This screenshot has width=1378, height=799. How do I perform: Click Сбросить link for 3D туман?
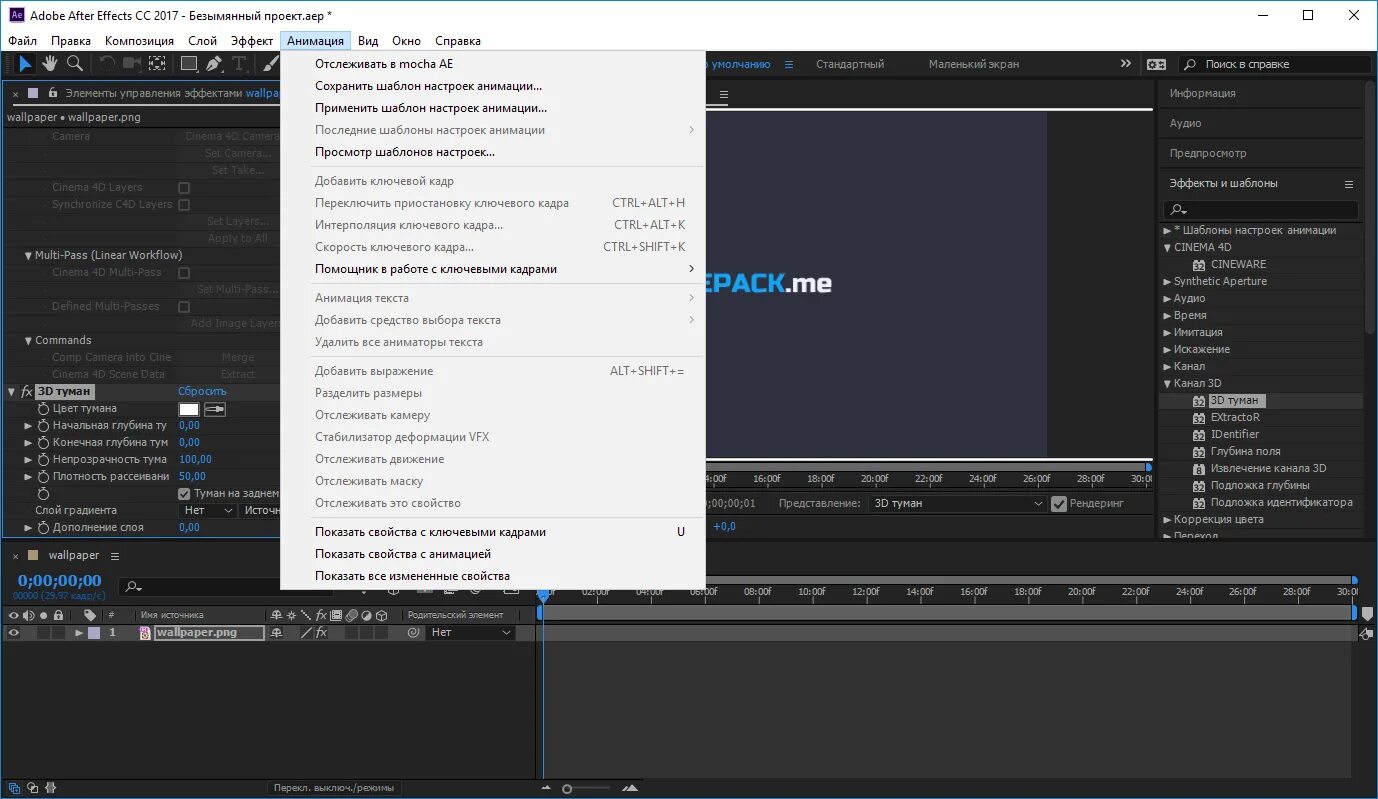pyautogui.click(x=202, y=392)
